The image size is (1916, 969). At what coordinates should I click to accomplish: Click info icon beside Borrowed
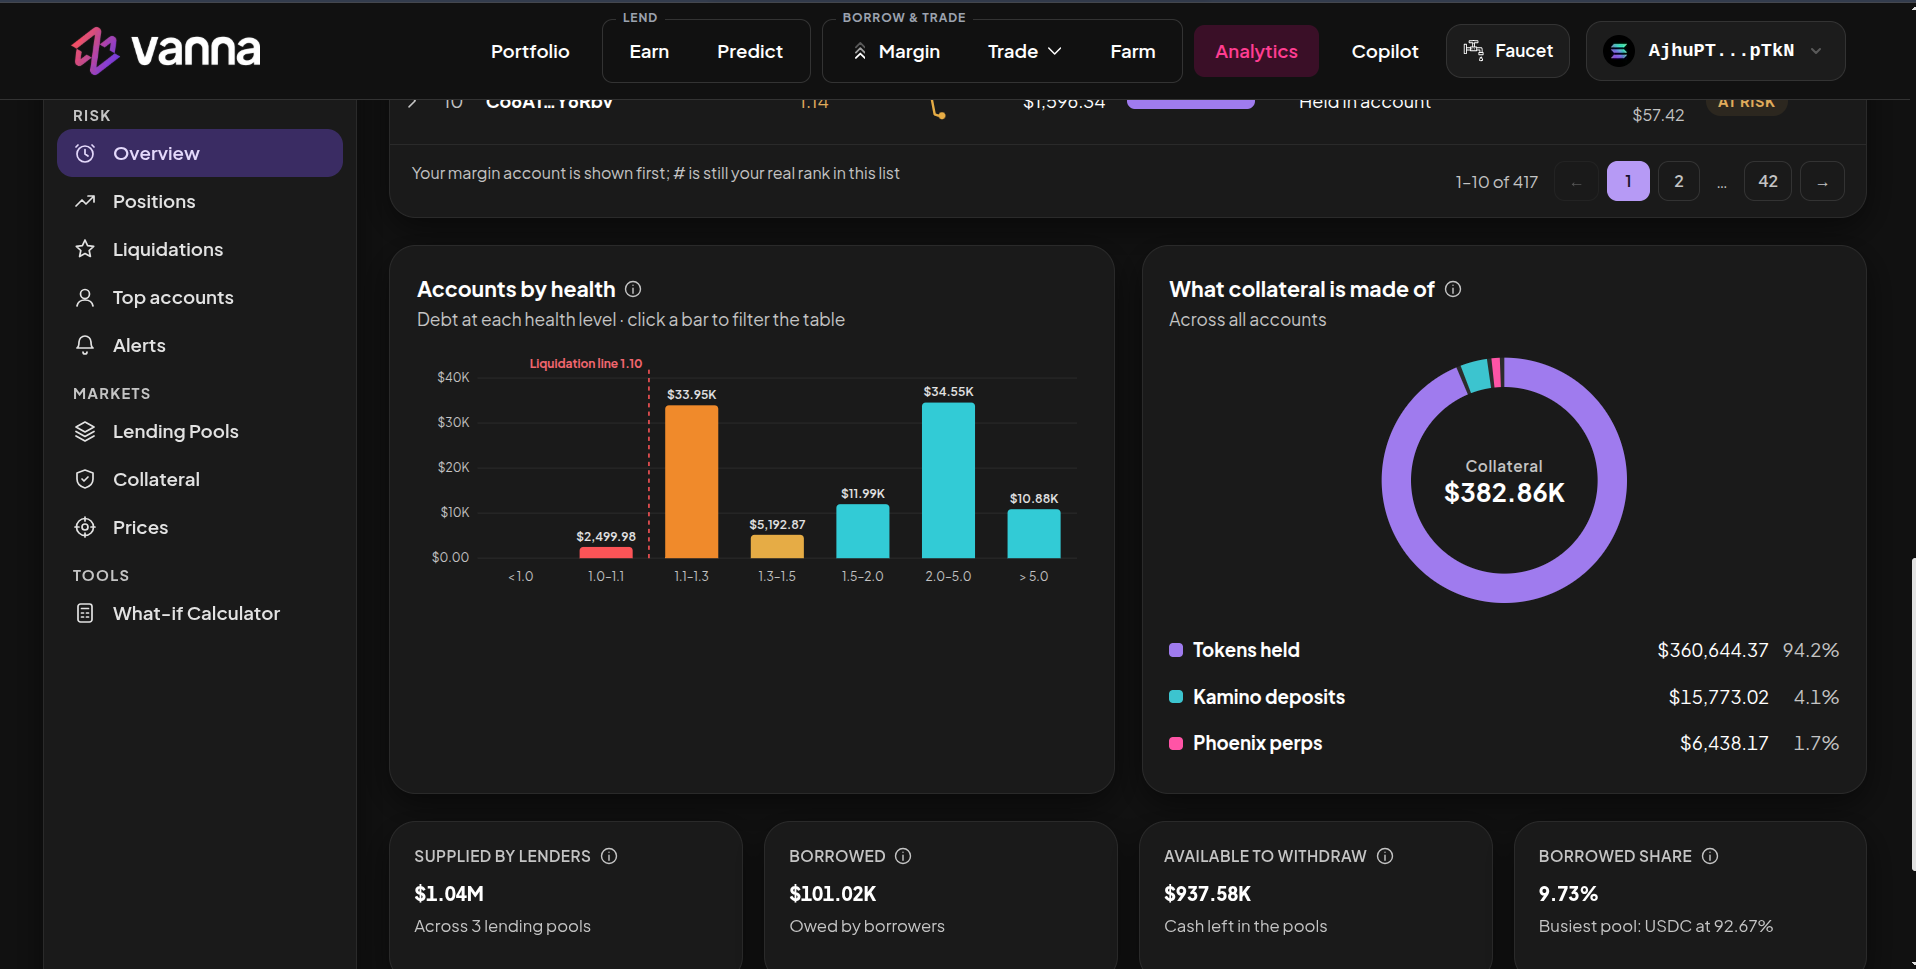(903, 856)
